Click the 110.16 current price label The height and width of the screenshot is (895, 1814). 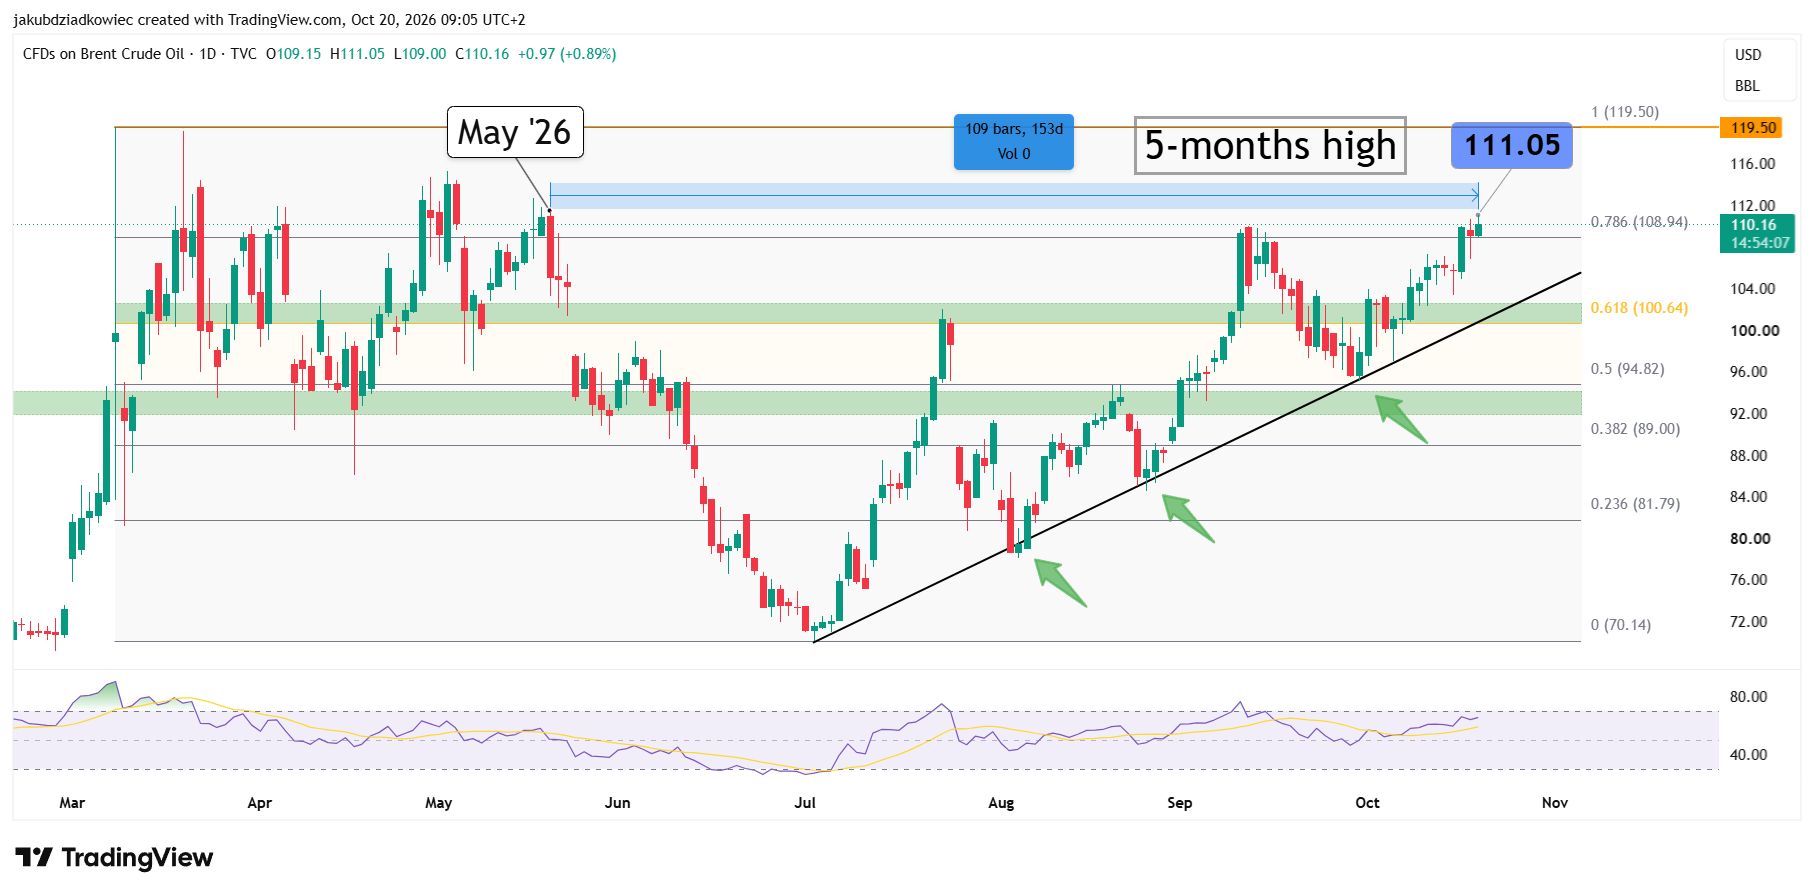coord(1756,233)
